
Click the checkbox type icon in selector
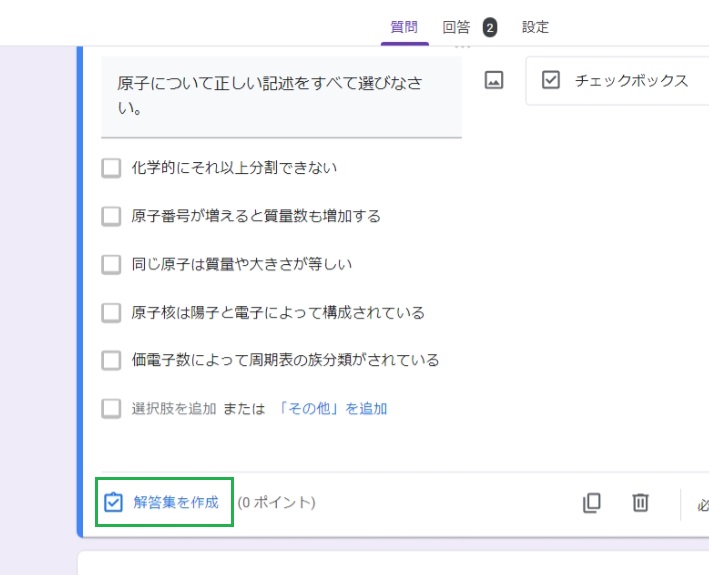[x=551, y=80]
